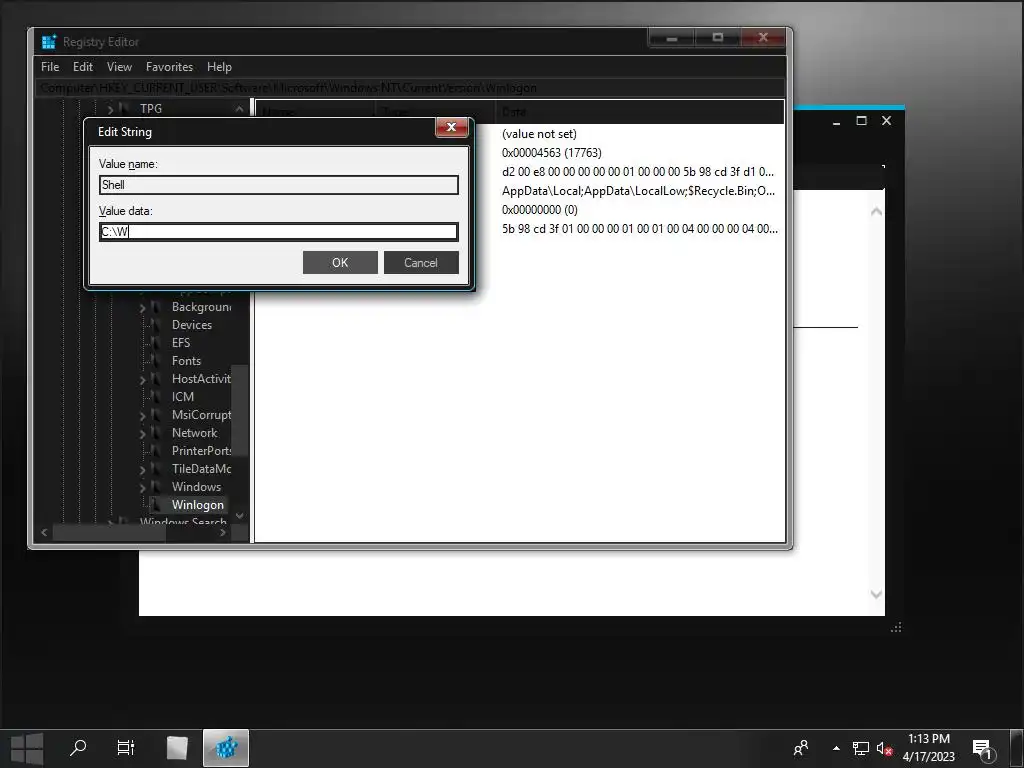Image resolution: width=1024 pixels, height=768 pixels.
Task: Cancel the Edit String dialog
Action: pyautogui.click(x=421, y=263)
